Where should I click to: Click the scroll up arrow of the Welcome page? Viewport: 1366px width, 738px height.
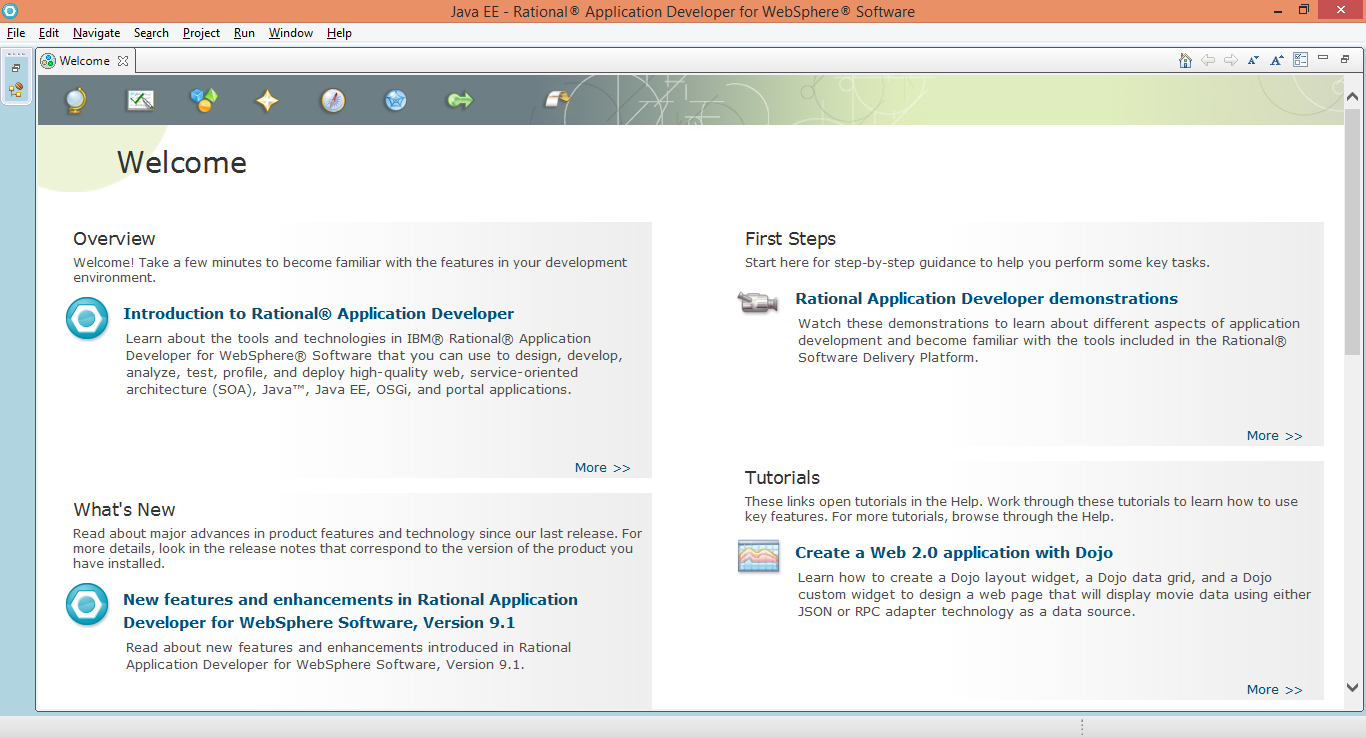(1353, 97)
